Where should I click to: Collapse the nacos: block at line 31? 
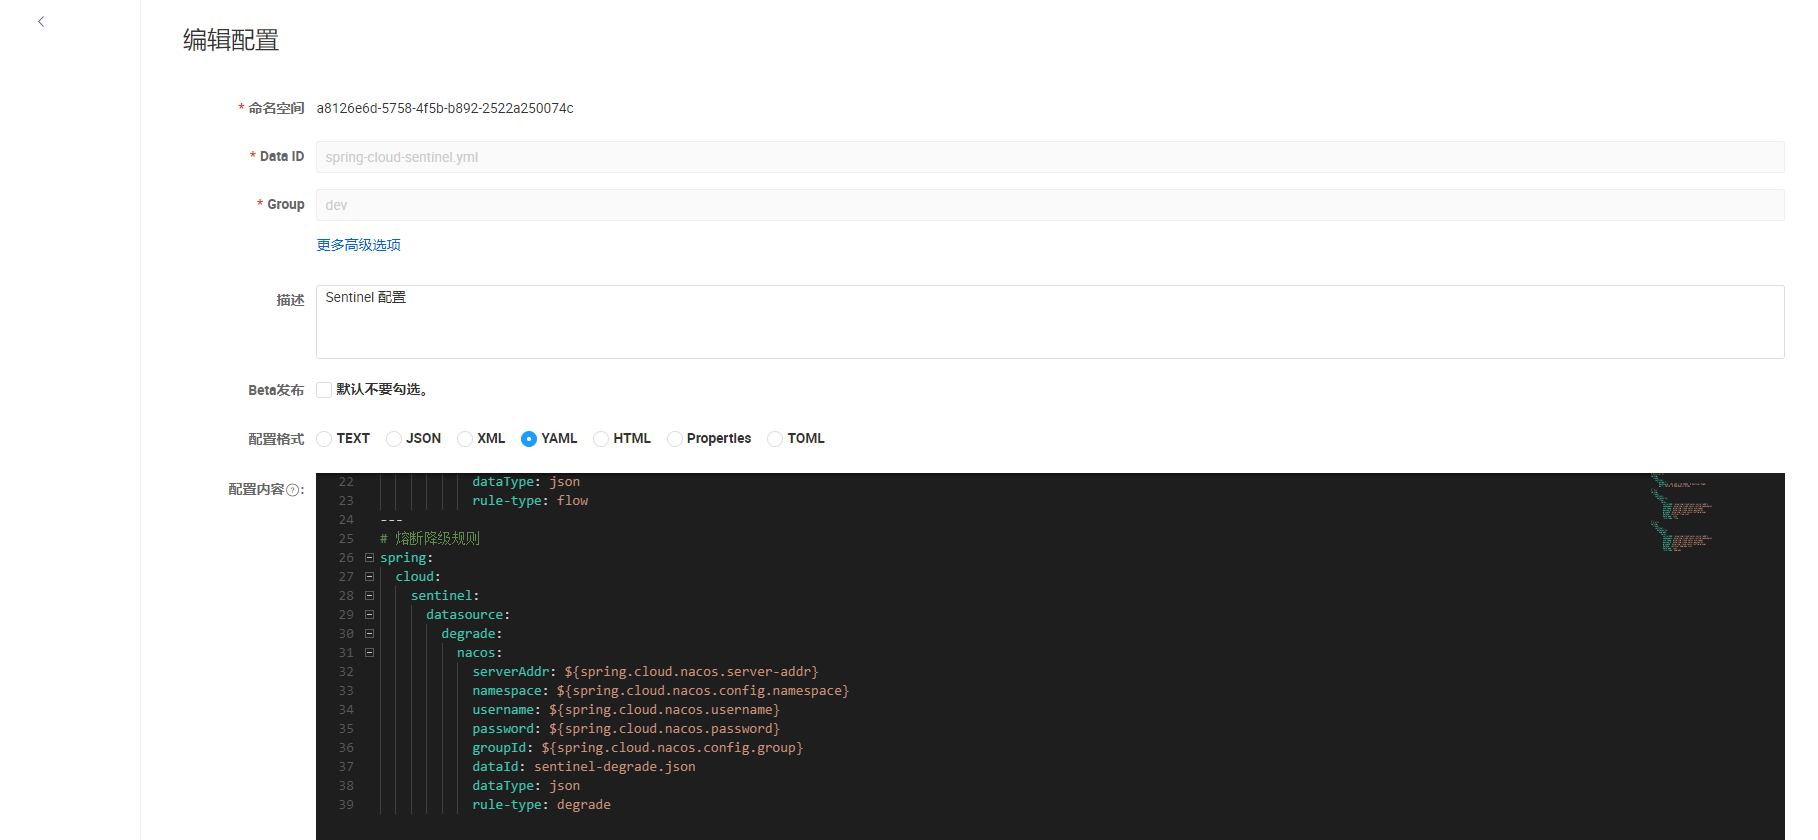click(369, 653)
